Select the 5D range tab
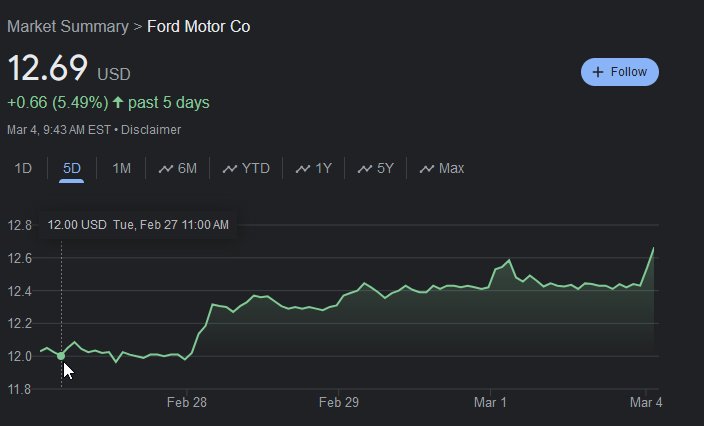 [71, 168]
